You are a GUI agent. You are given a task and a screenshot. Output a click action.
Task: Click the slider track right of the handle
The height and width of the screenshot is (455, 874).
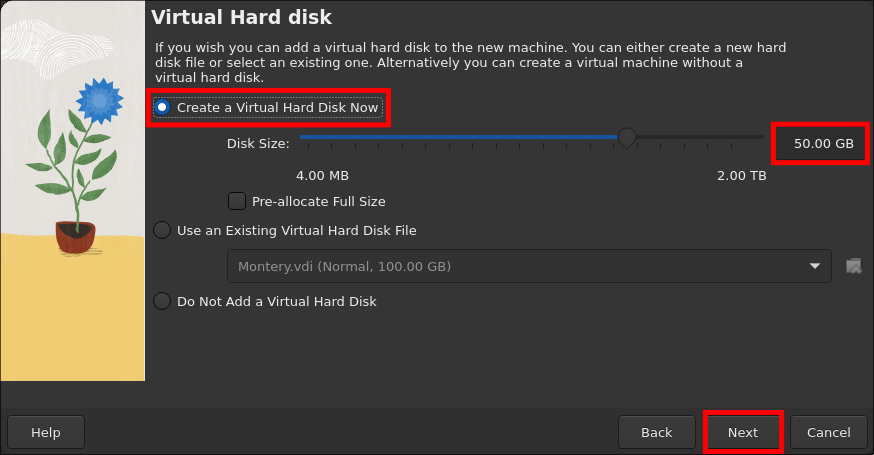(x=700, y=137)
